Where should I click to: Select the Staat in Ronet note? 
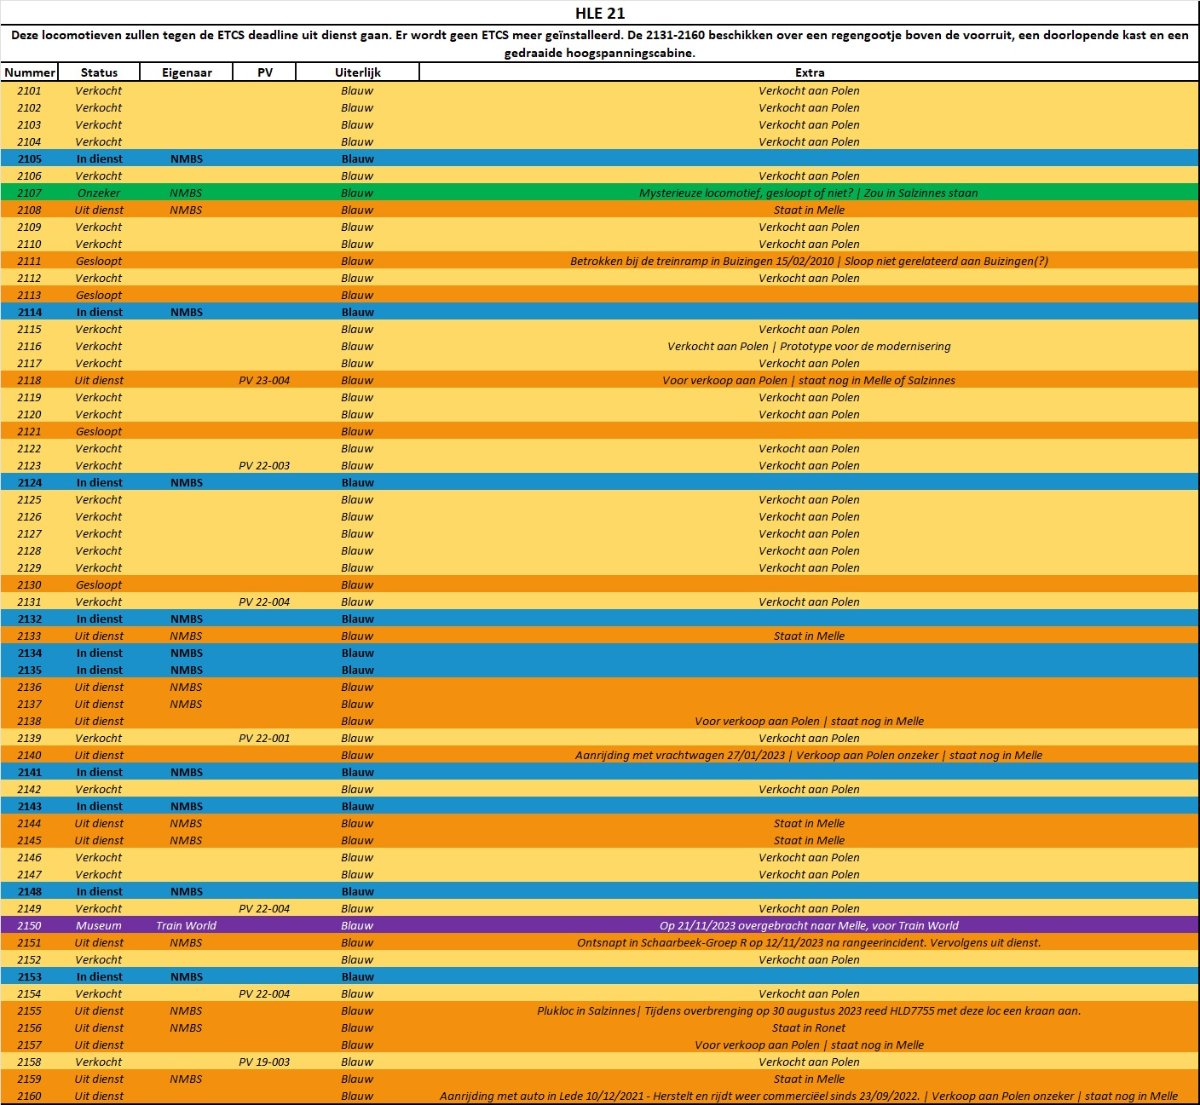click(x=809, y=1028)
